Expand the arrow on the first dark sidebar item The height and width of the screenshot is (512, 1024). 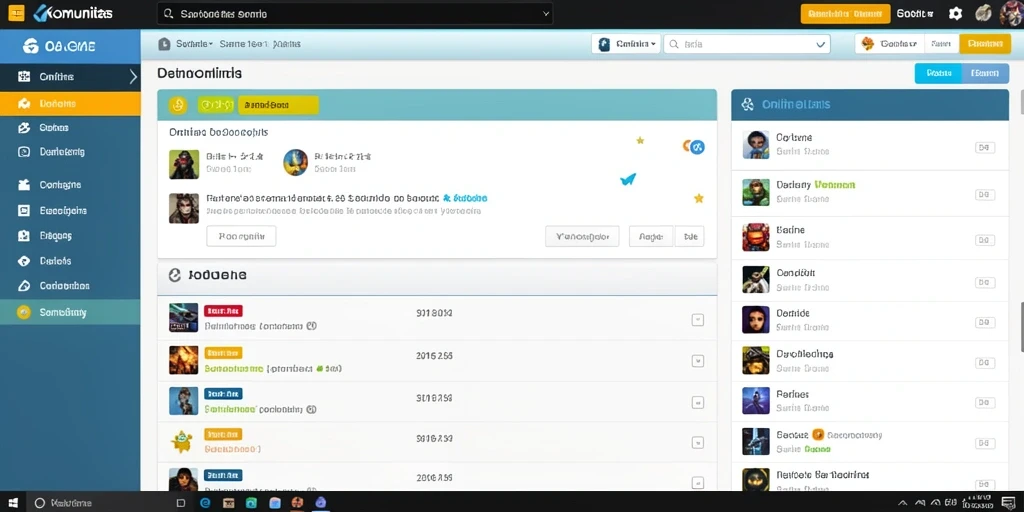tap(133, 76)
